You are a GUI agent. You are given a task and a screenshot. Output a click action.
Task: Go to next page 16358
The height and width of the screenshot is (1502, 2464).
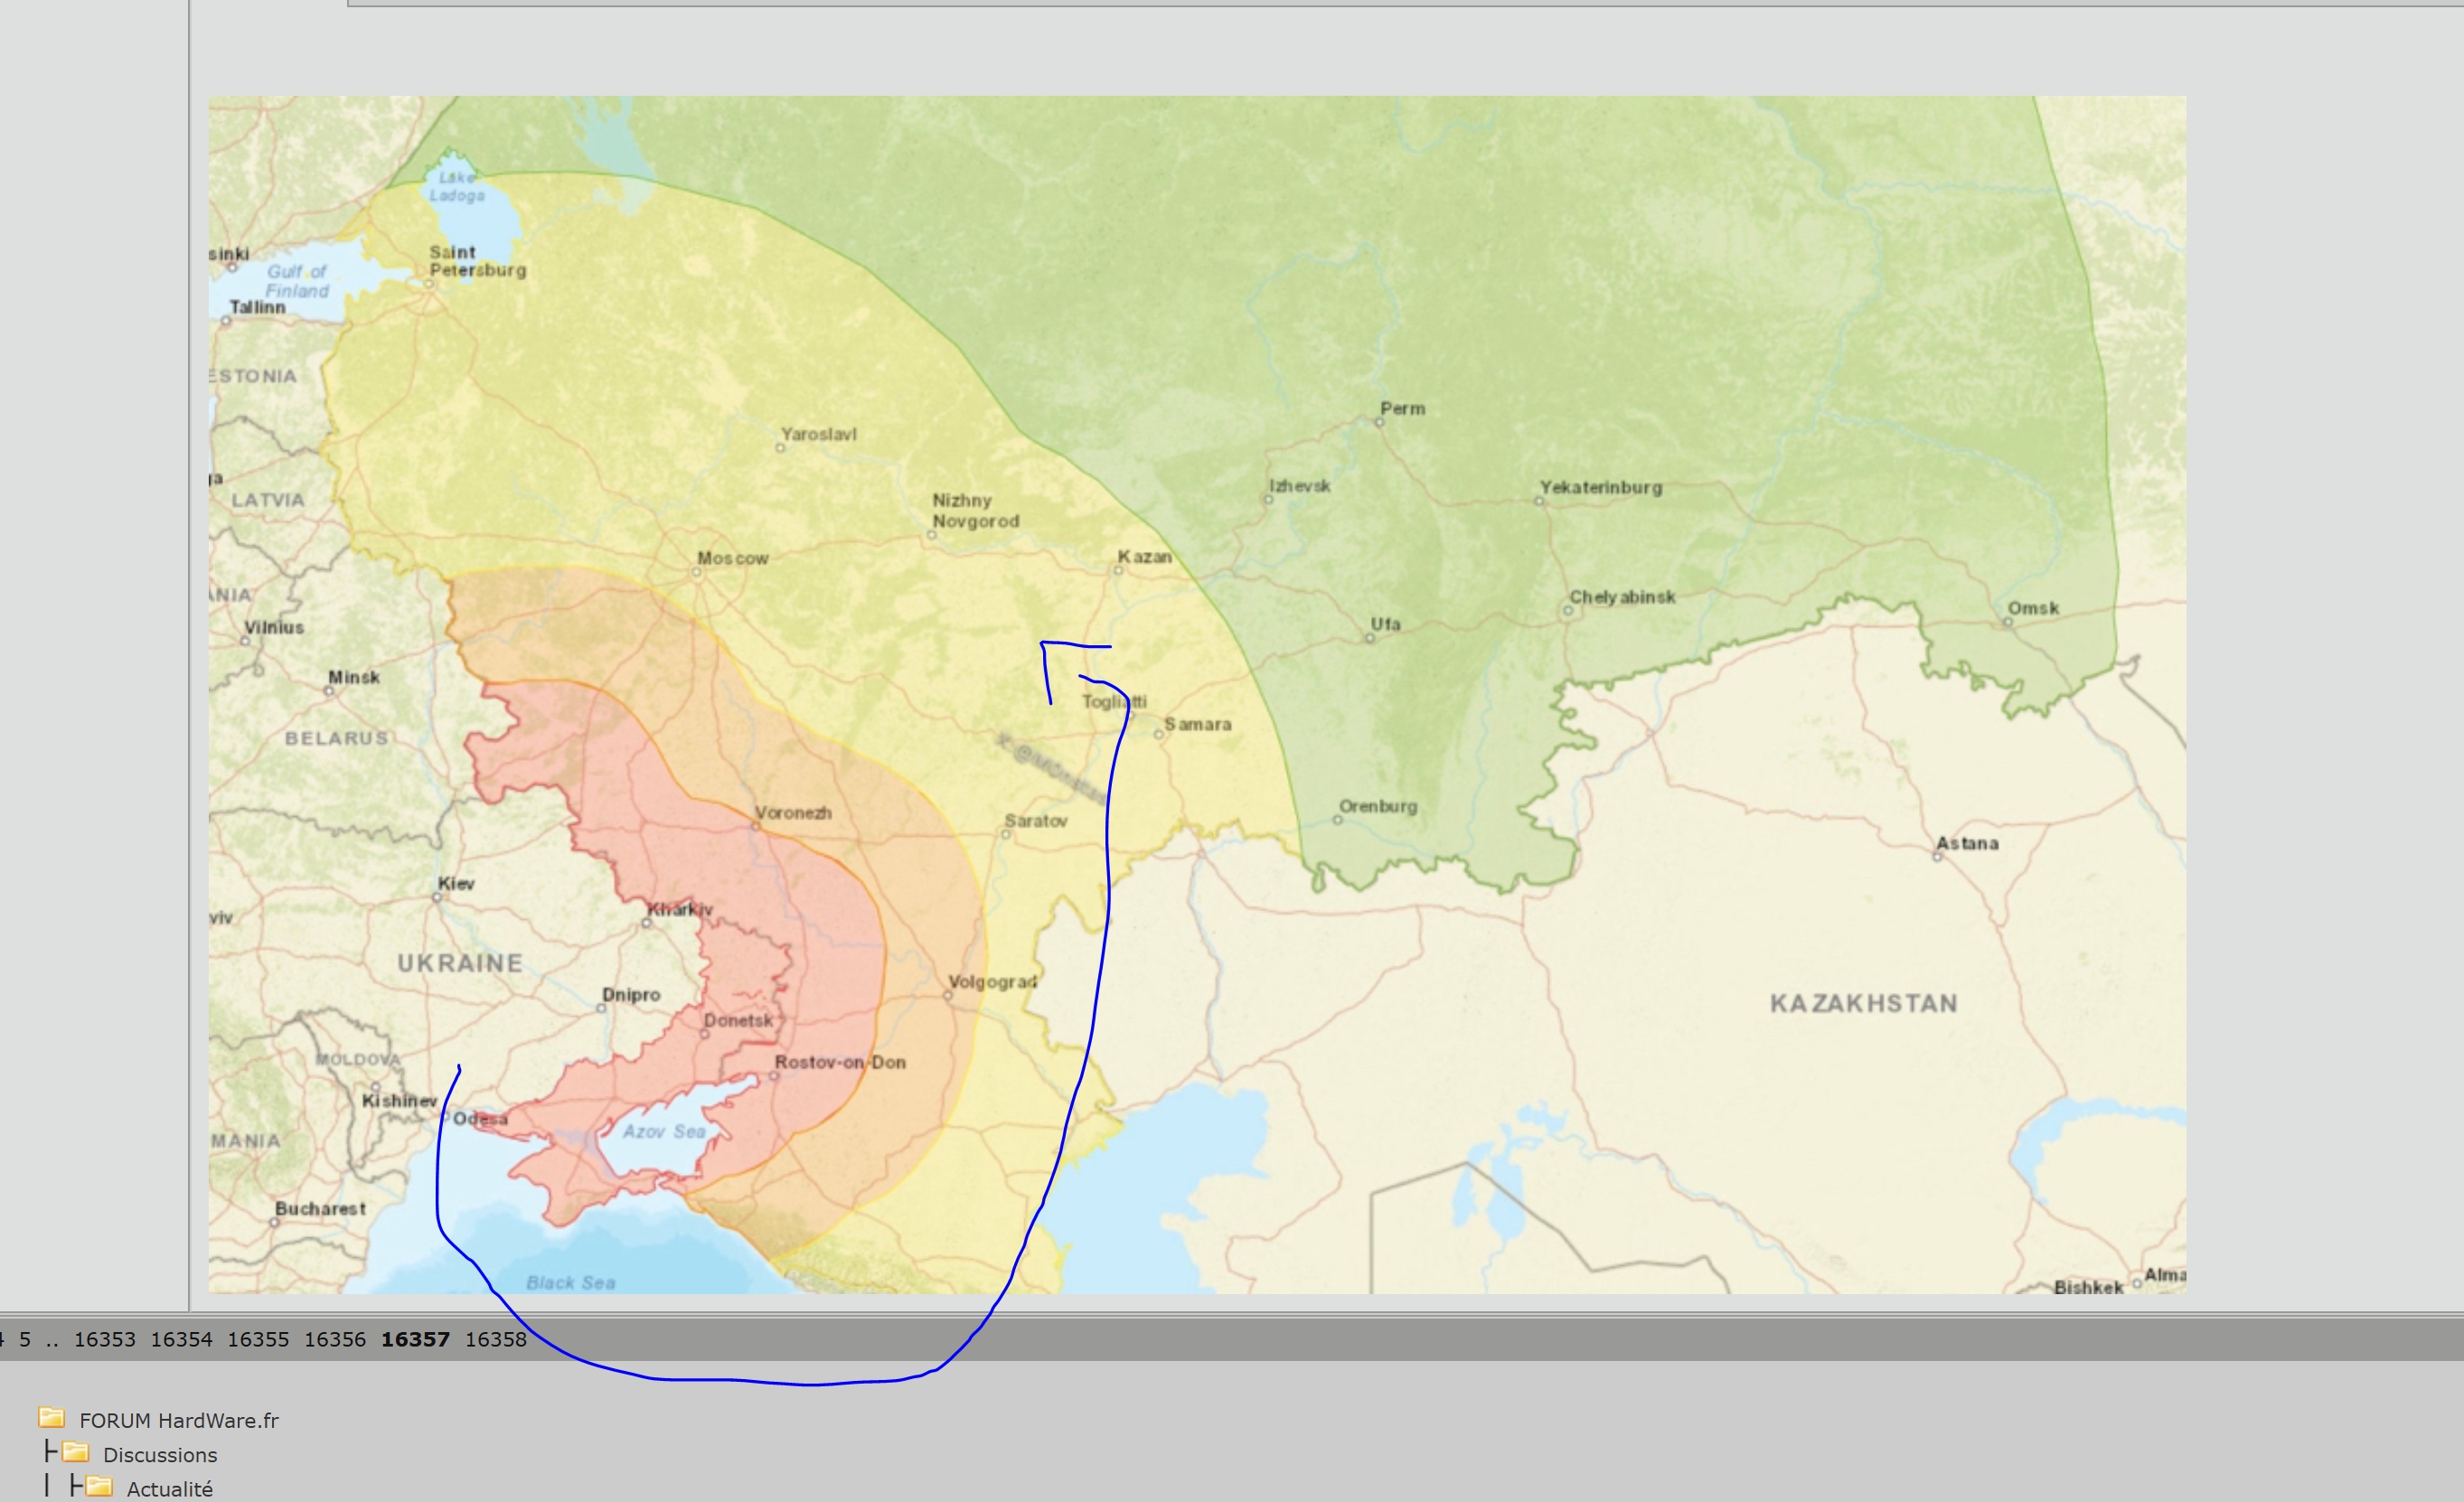[496, 1339]
